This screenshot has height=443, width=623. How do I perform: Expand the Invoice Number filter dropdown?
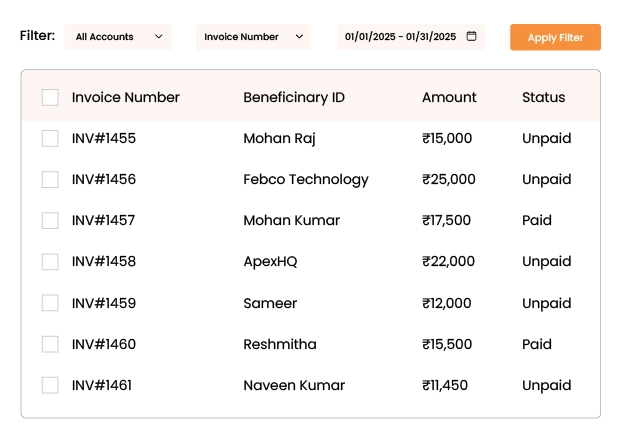(x=253, y=37)
